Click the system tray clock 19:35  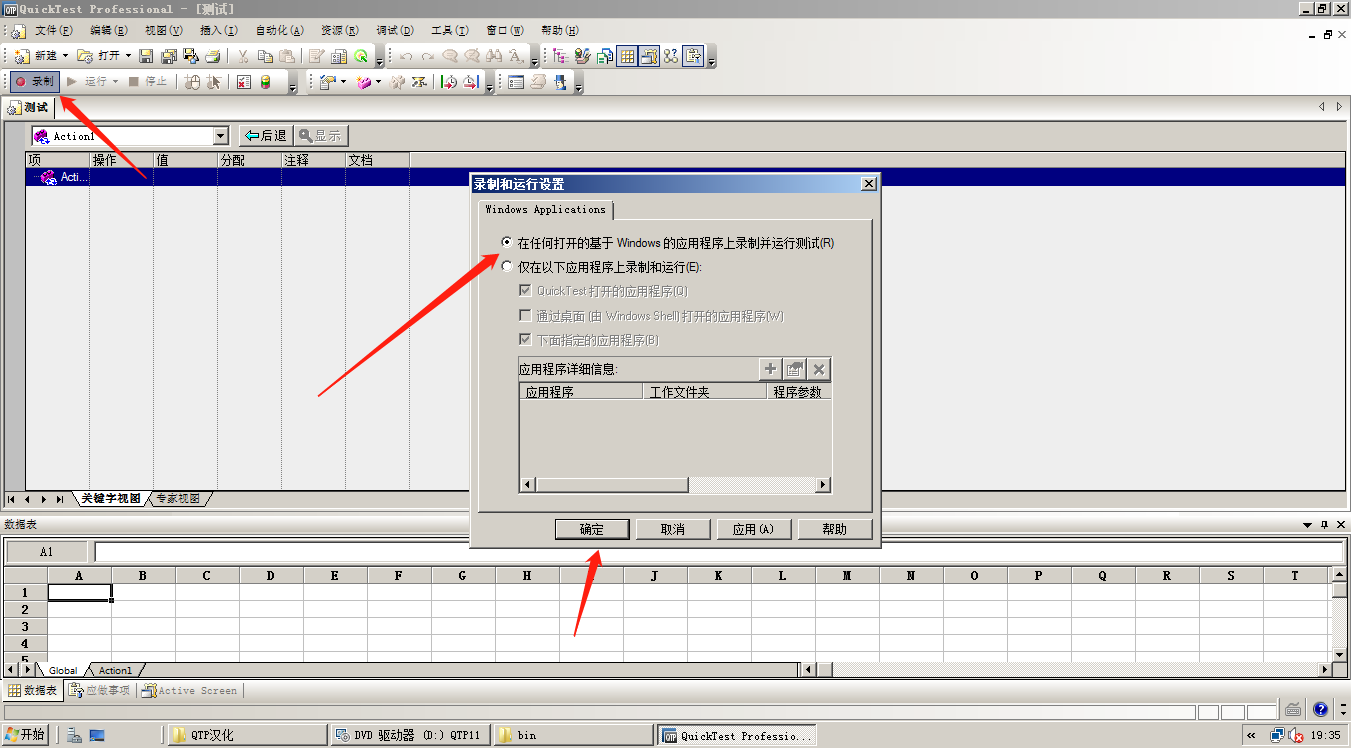(x=1325, y=735)
